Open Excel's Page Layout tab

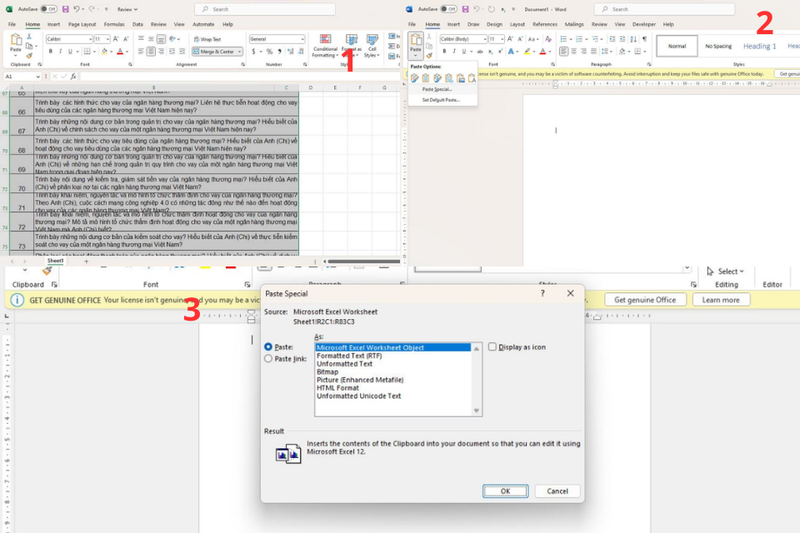pos(82,24)
